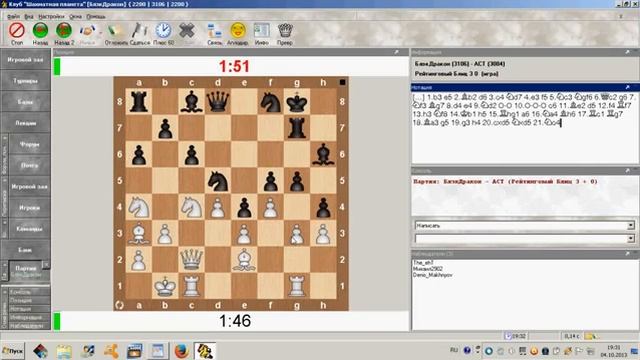Click the white king on b1

point(165,286)
